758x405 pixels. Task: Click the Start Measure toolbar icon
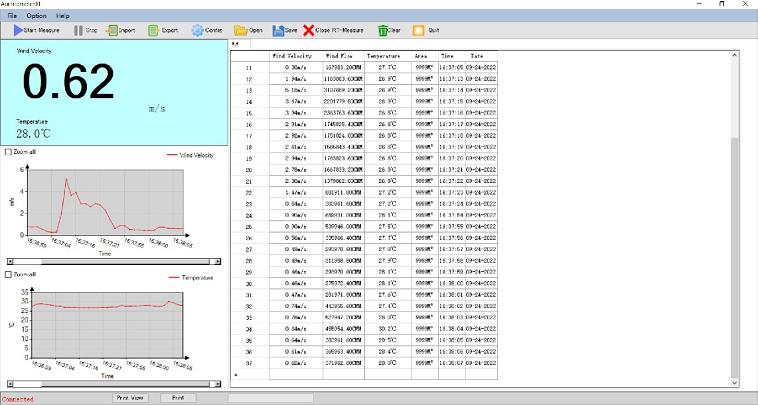pos(17,31)
